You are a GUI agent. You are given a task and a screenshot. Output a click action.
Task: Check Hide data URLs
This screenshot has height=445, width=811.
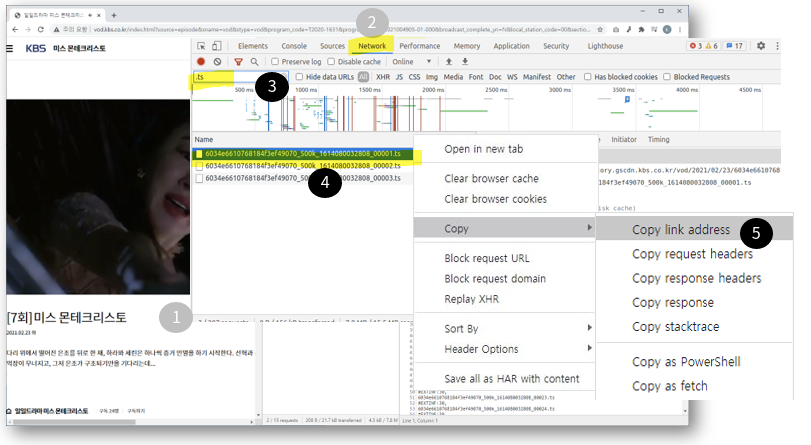(x=299, y=77)
